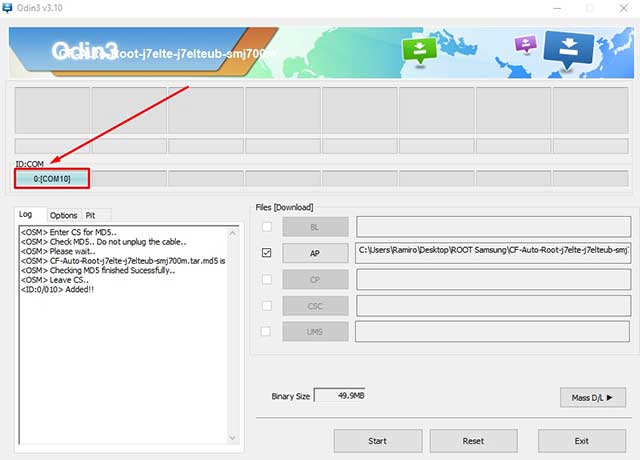Click the green download icon in banner
640x460 pixels.
click(x=419, y=51)
